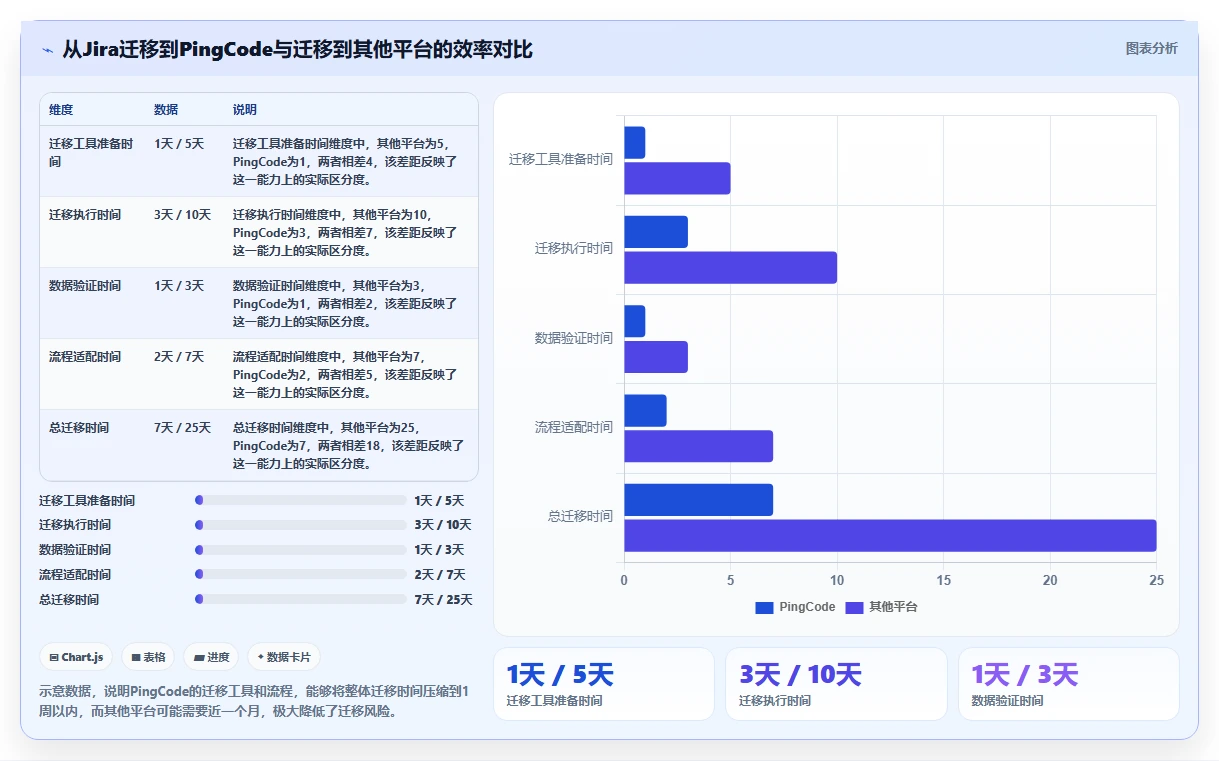The image size is (1219, 761).
Task: Click the 图表分析 label in header
Action: pyautogui.click(x=1151, y=48)
